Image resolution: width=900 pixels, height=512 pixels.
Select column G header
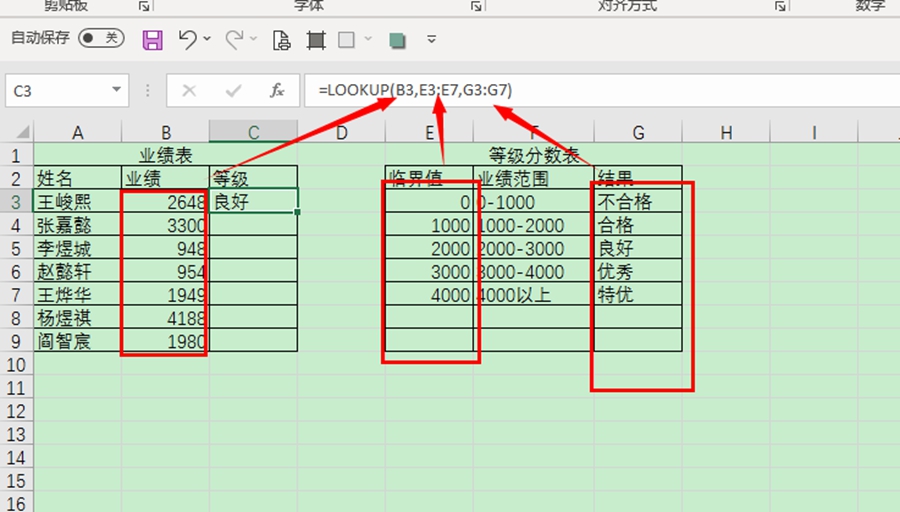(638, 133)
